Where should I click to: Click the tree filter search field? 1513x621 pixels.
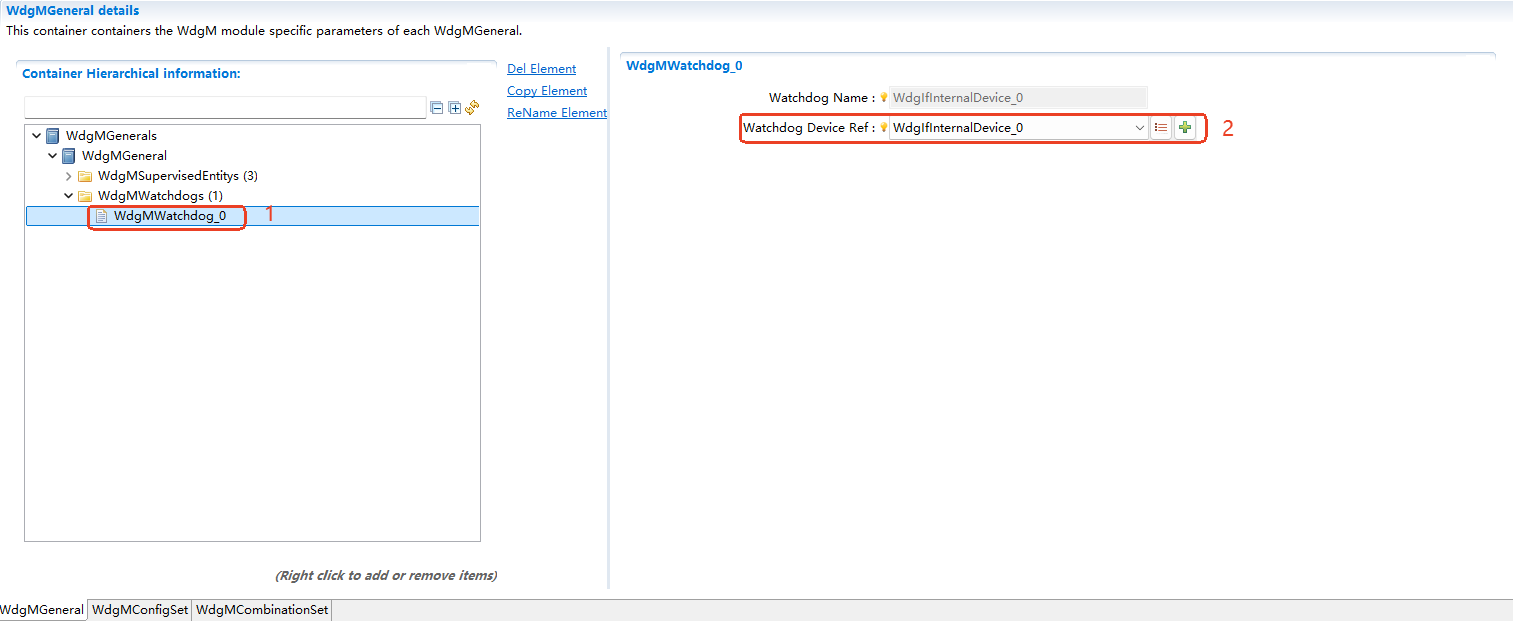tap(225, 107)
